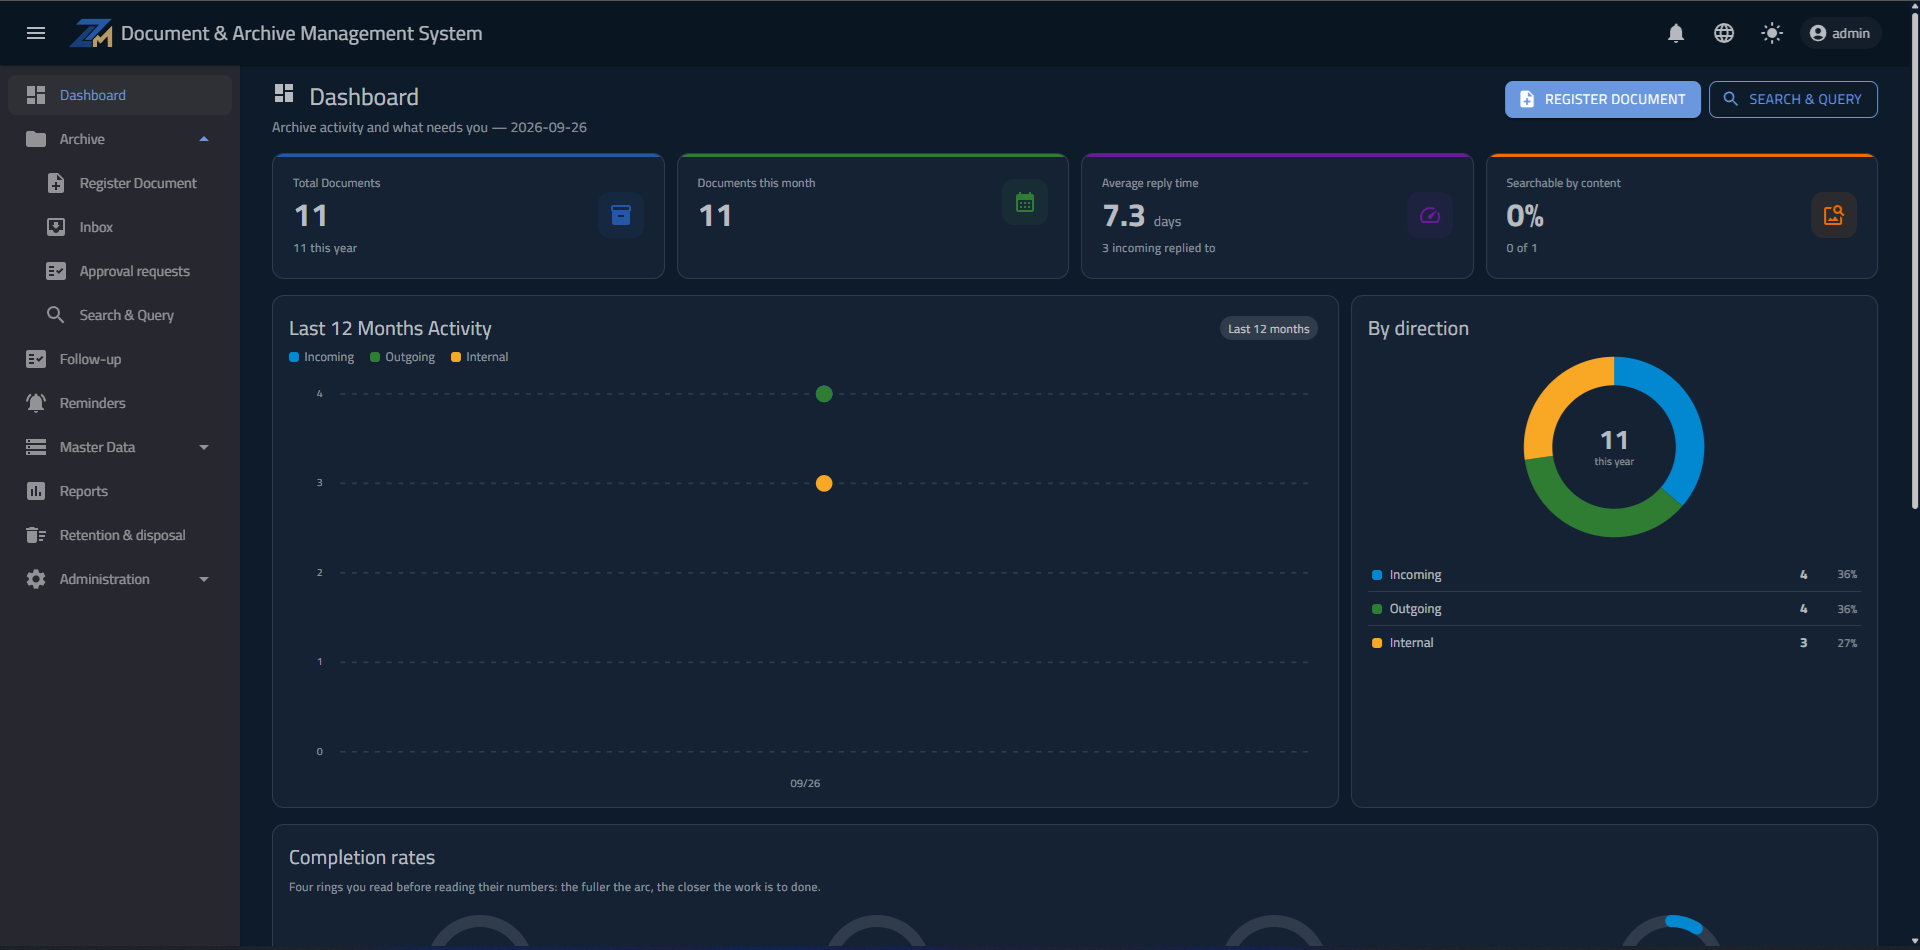1920x950 pixels.
Task: Open the admin user menu
Action: click(1840, 33)
